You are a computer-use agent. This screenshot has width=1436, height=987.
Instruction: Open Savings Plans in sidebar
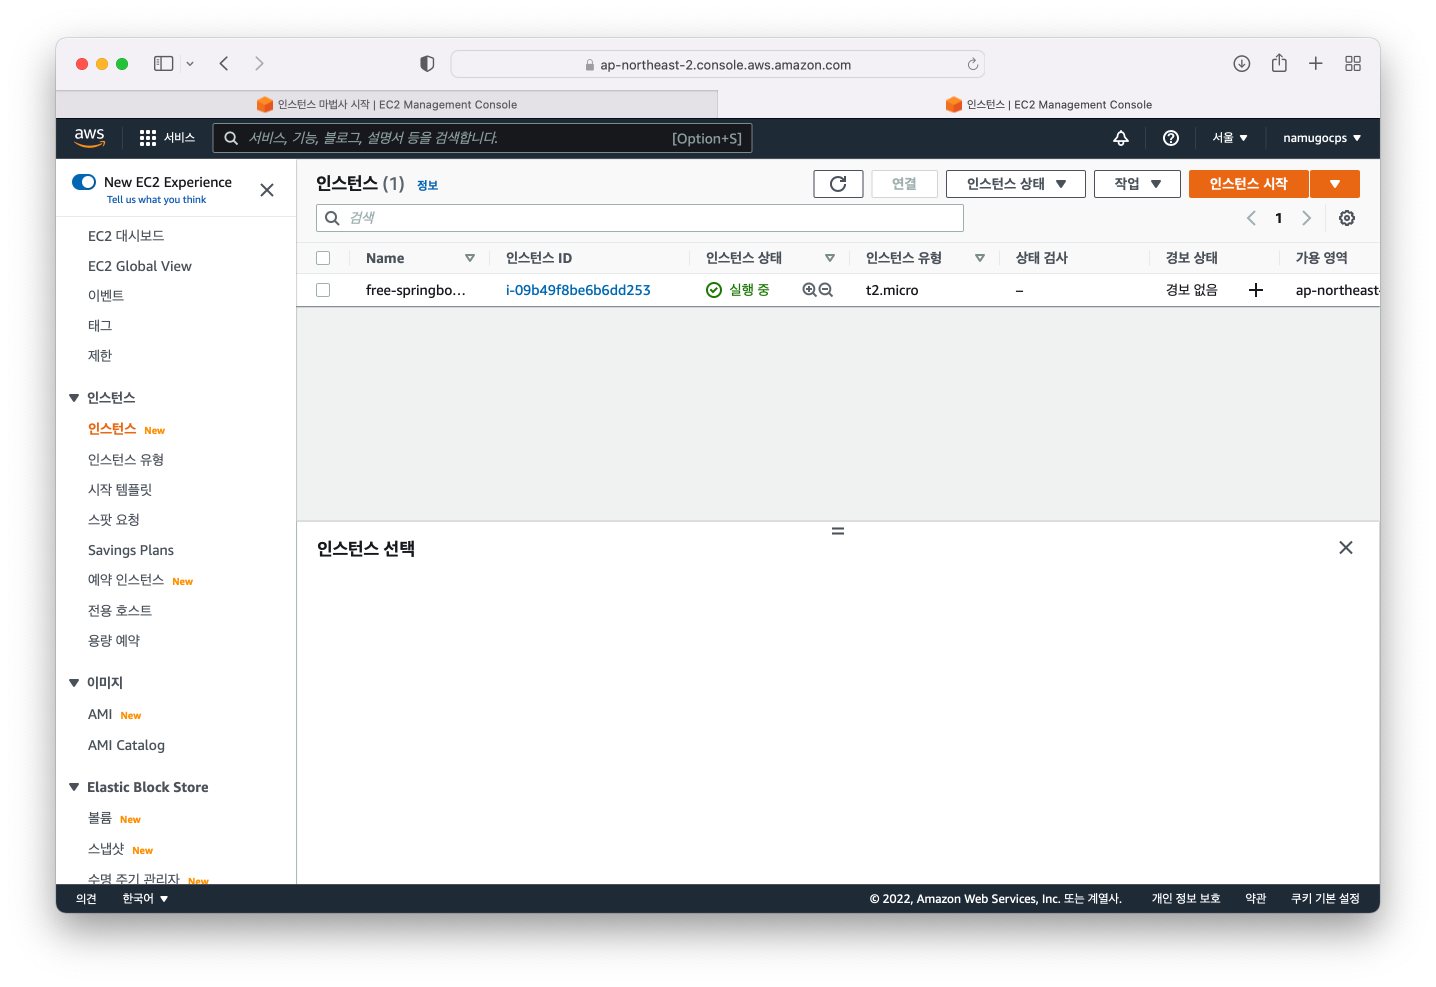(x=131, y=550)
